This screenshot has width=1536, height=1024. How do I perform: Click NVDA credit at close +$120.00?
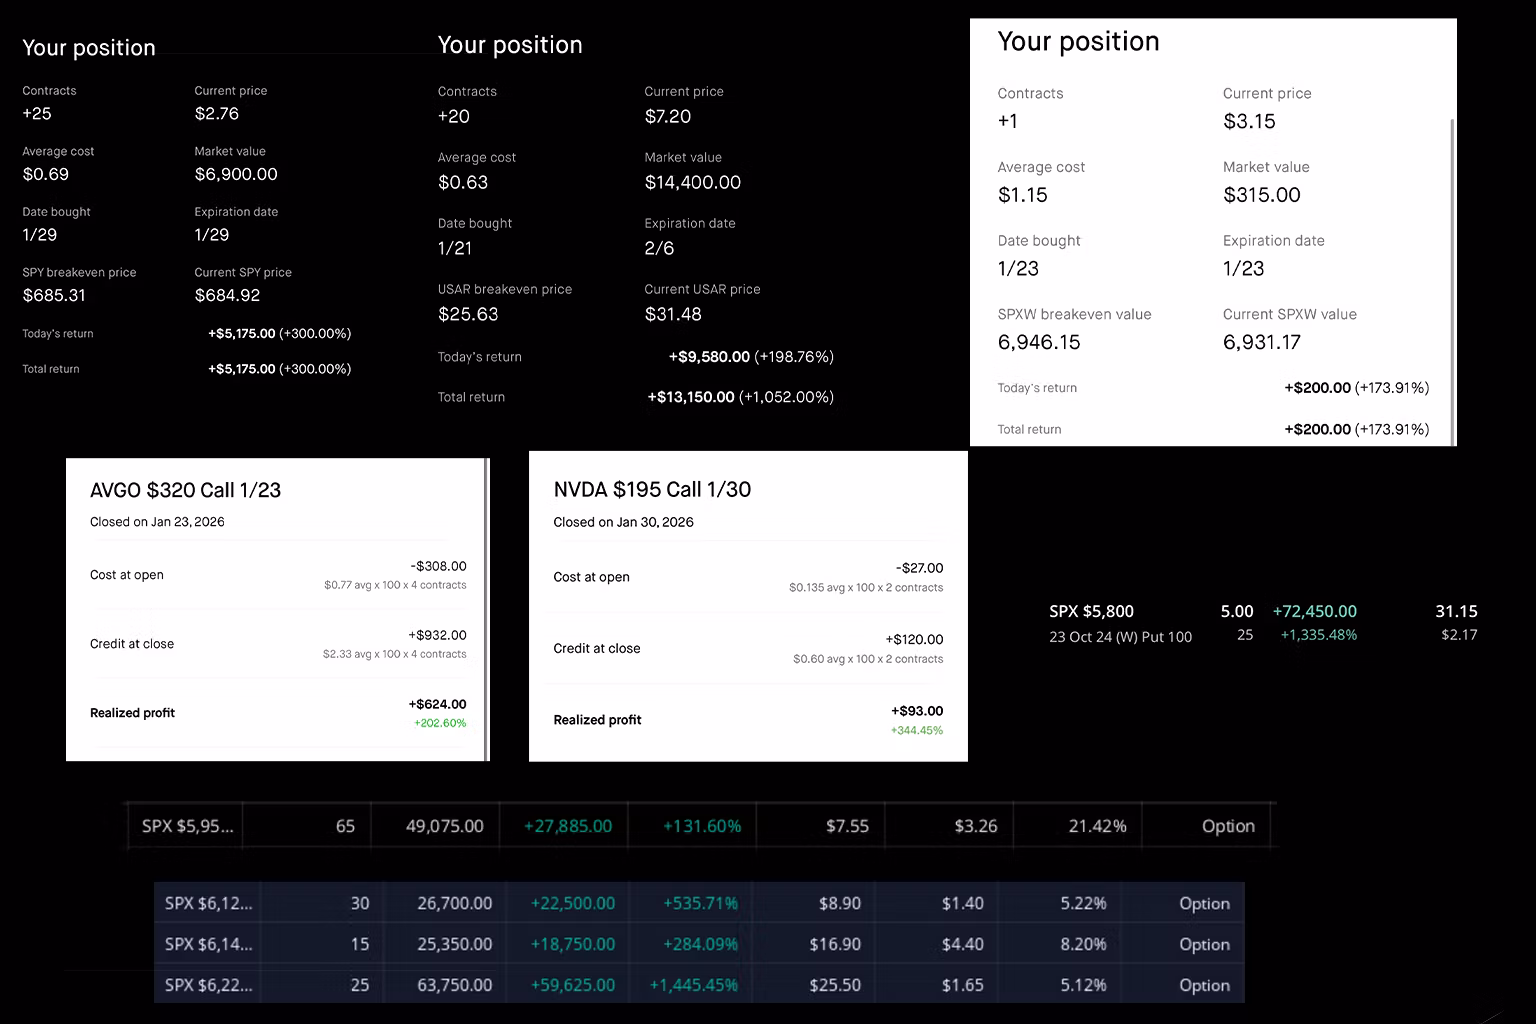[x=914, y=640]
